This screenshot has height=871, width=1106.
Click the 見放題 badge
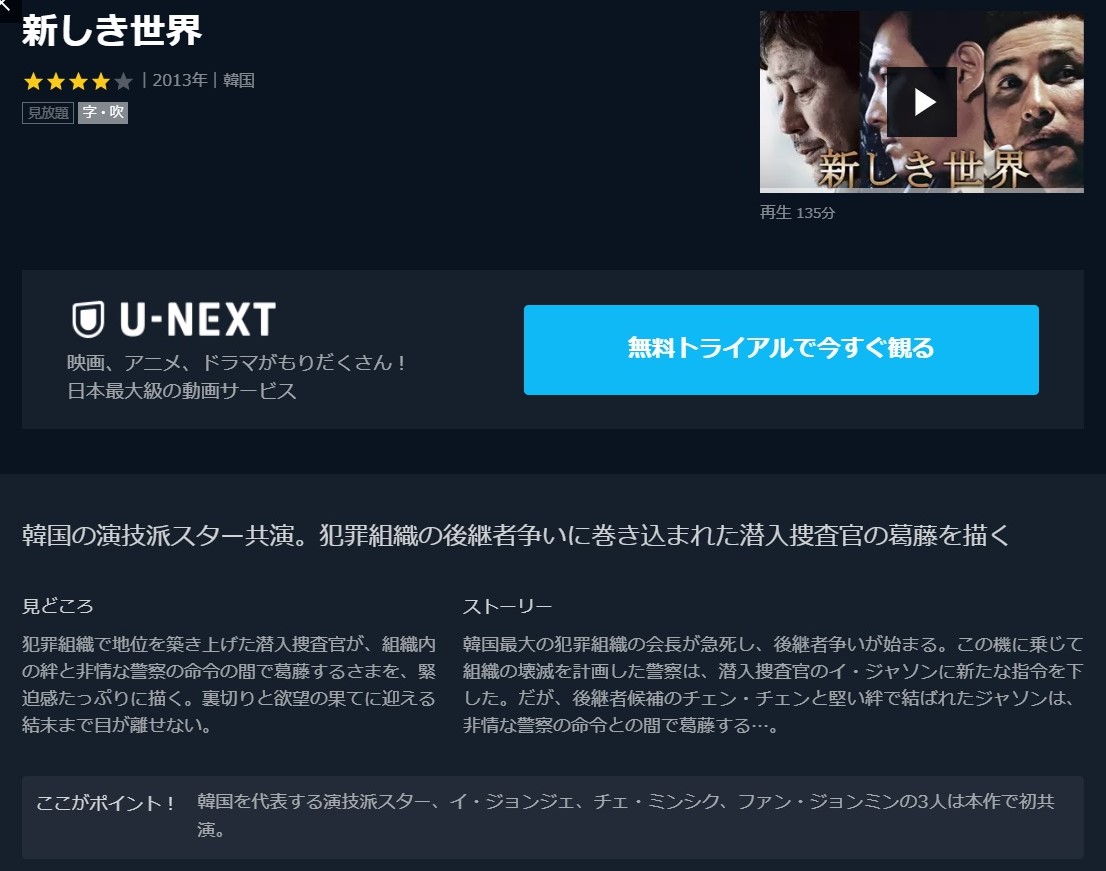point(48,113)
